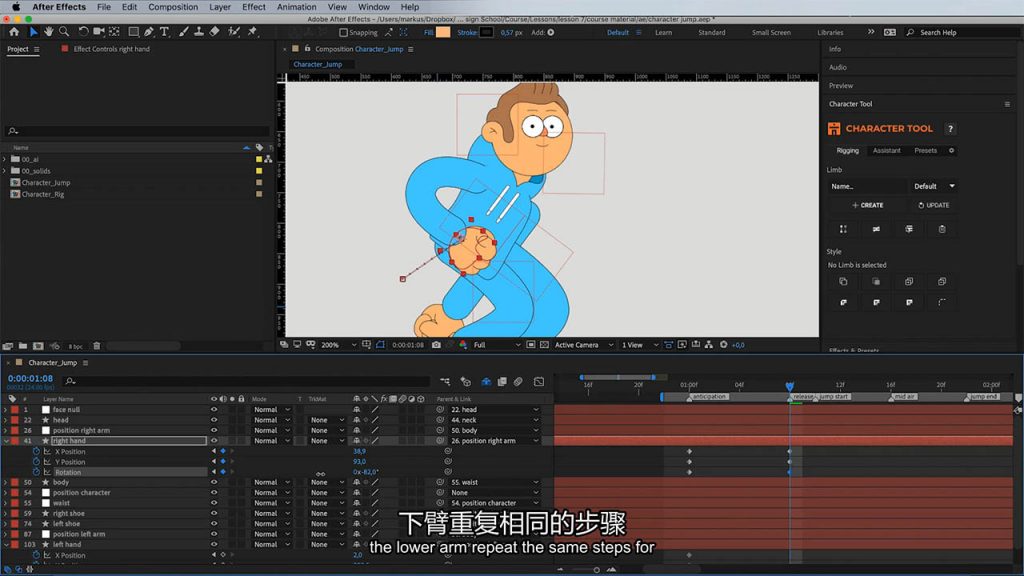This screenshot has width=1024, height=576.
Task: Switch to the Learn workspace
Action: pos(664,32)
